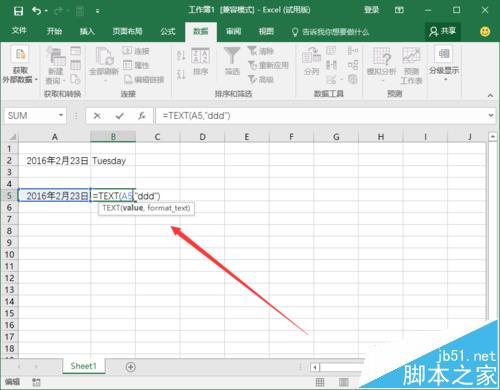500x390 pixels.
Task: Open the Name Box dropdown showing SUM
Action: [x=61, y=115]
